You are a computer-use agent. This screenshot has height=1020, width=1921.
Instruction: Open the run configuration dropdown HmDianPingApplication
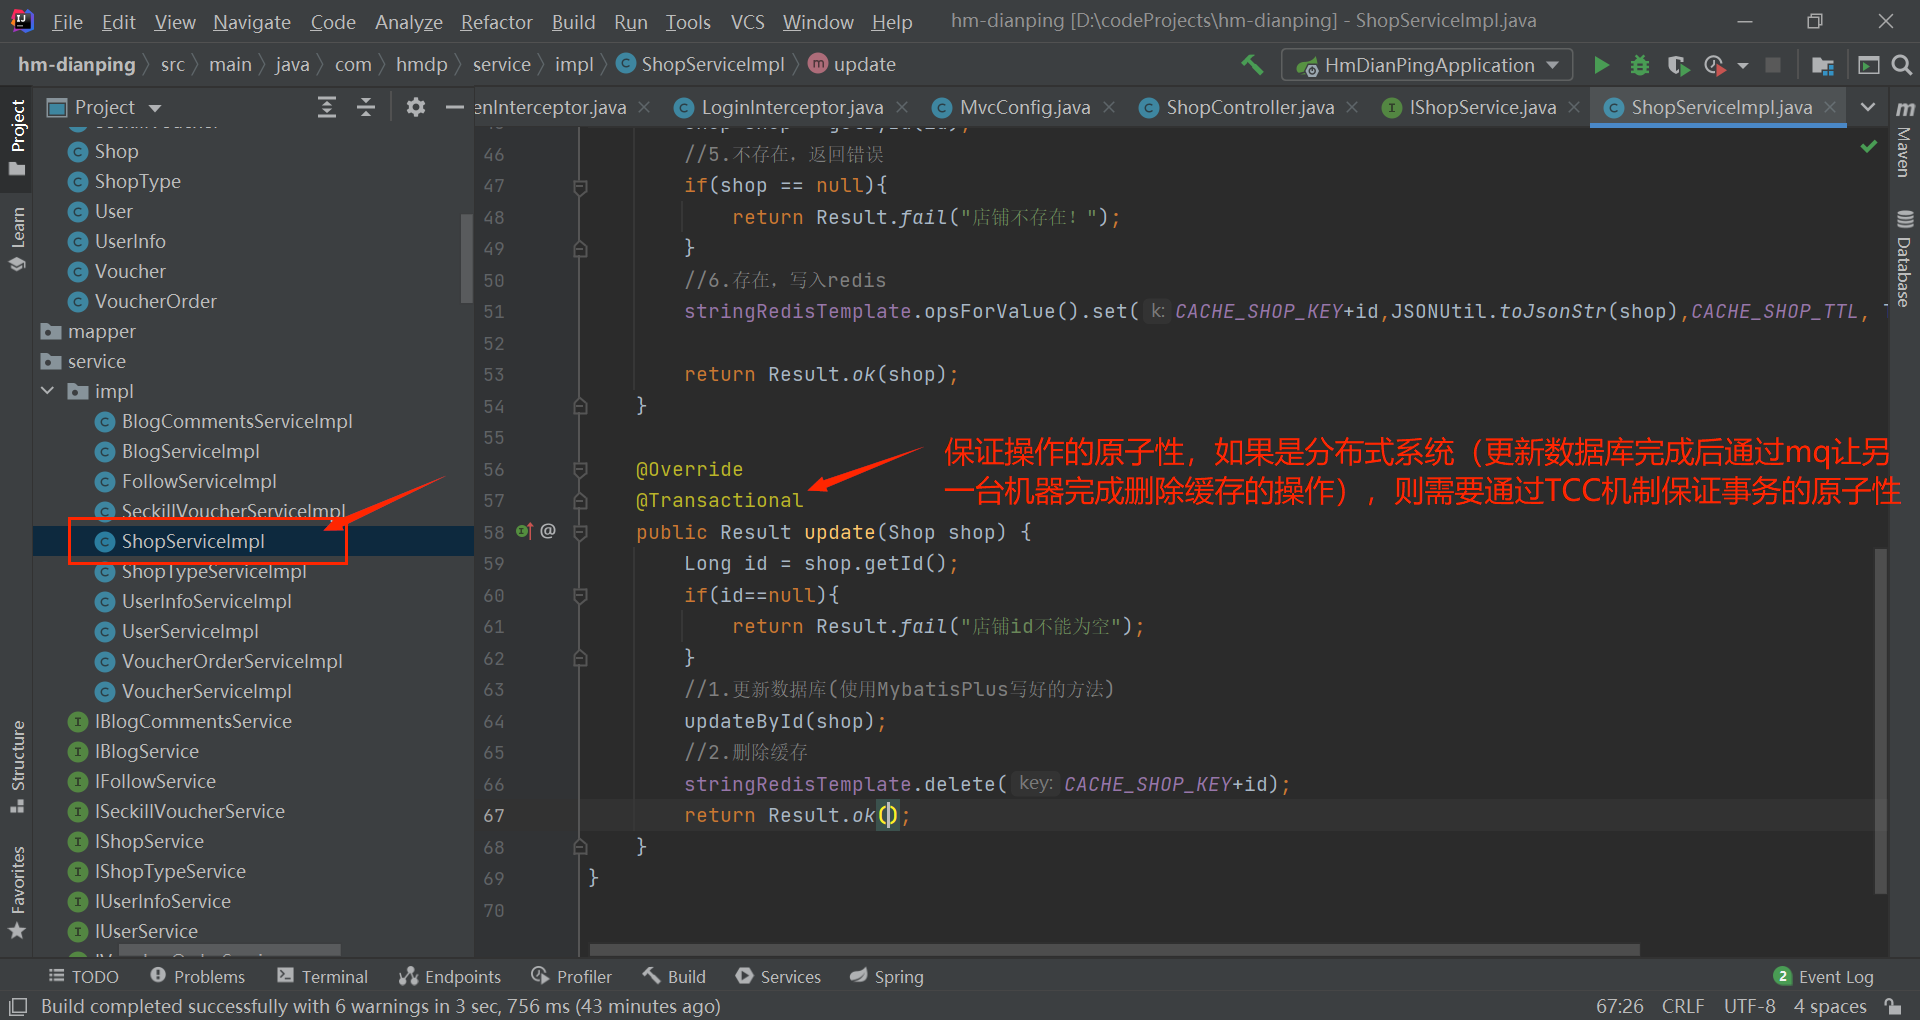click(x=1427, y=65)
